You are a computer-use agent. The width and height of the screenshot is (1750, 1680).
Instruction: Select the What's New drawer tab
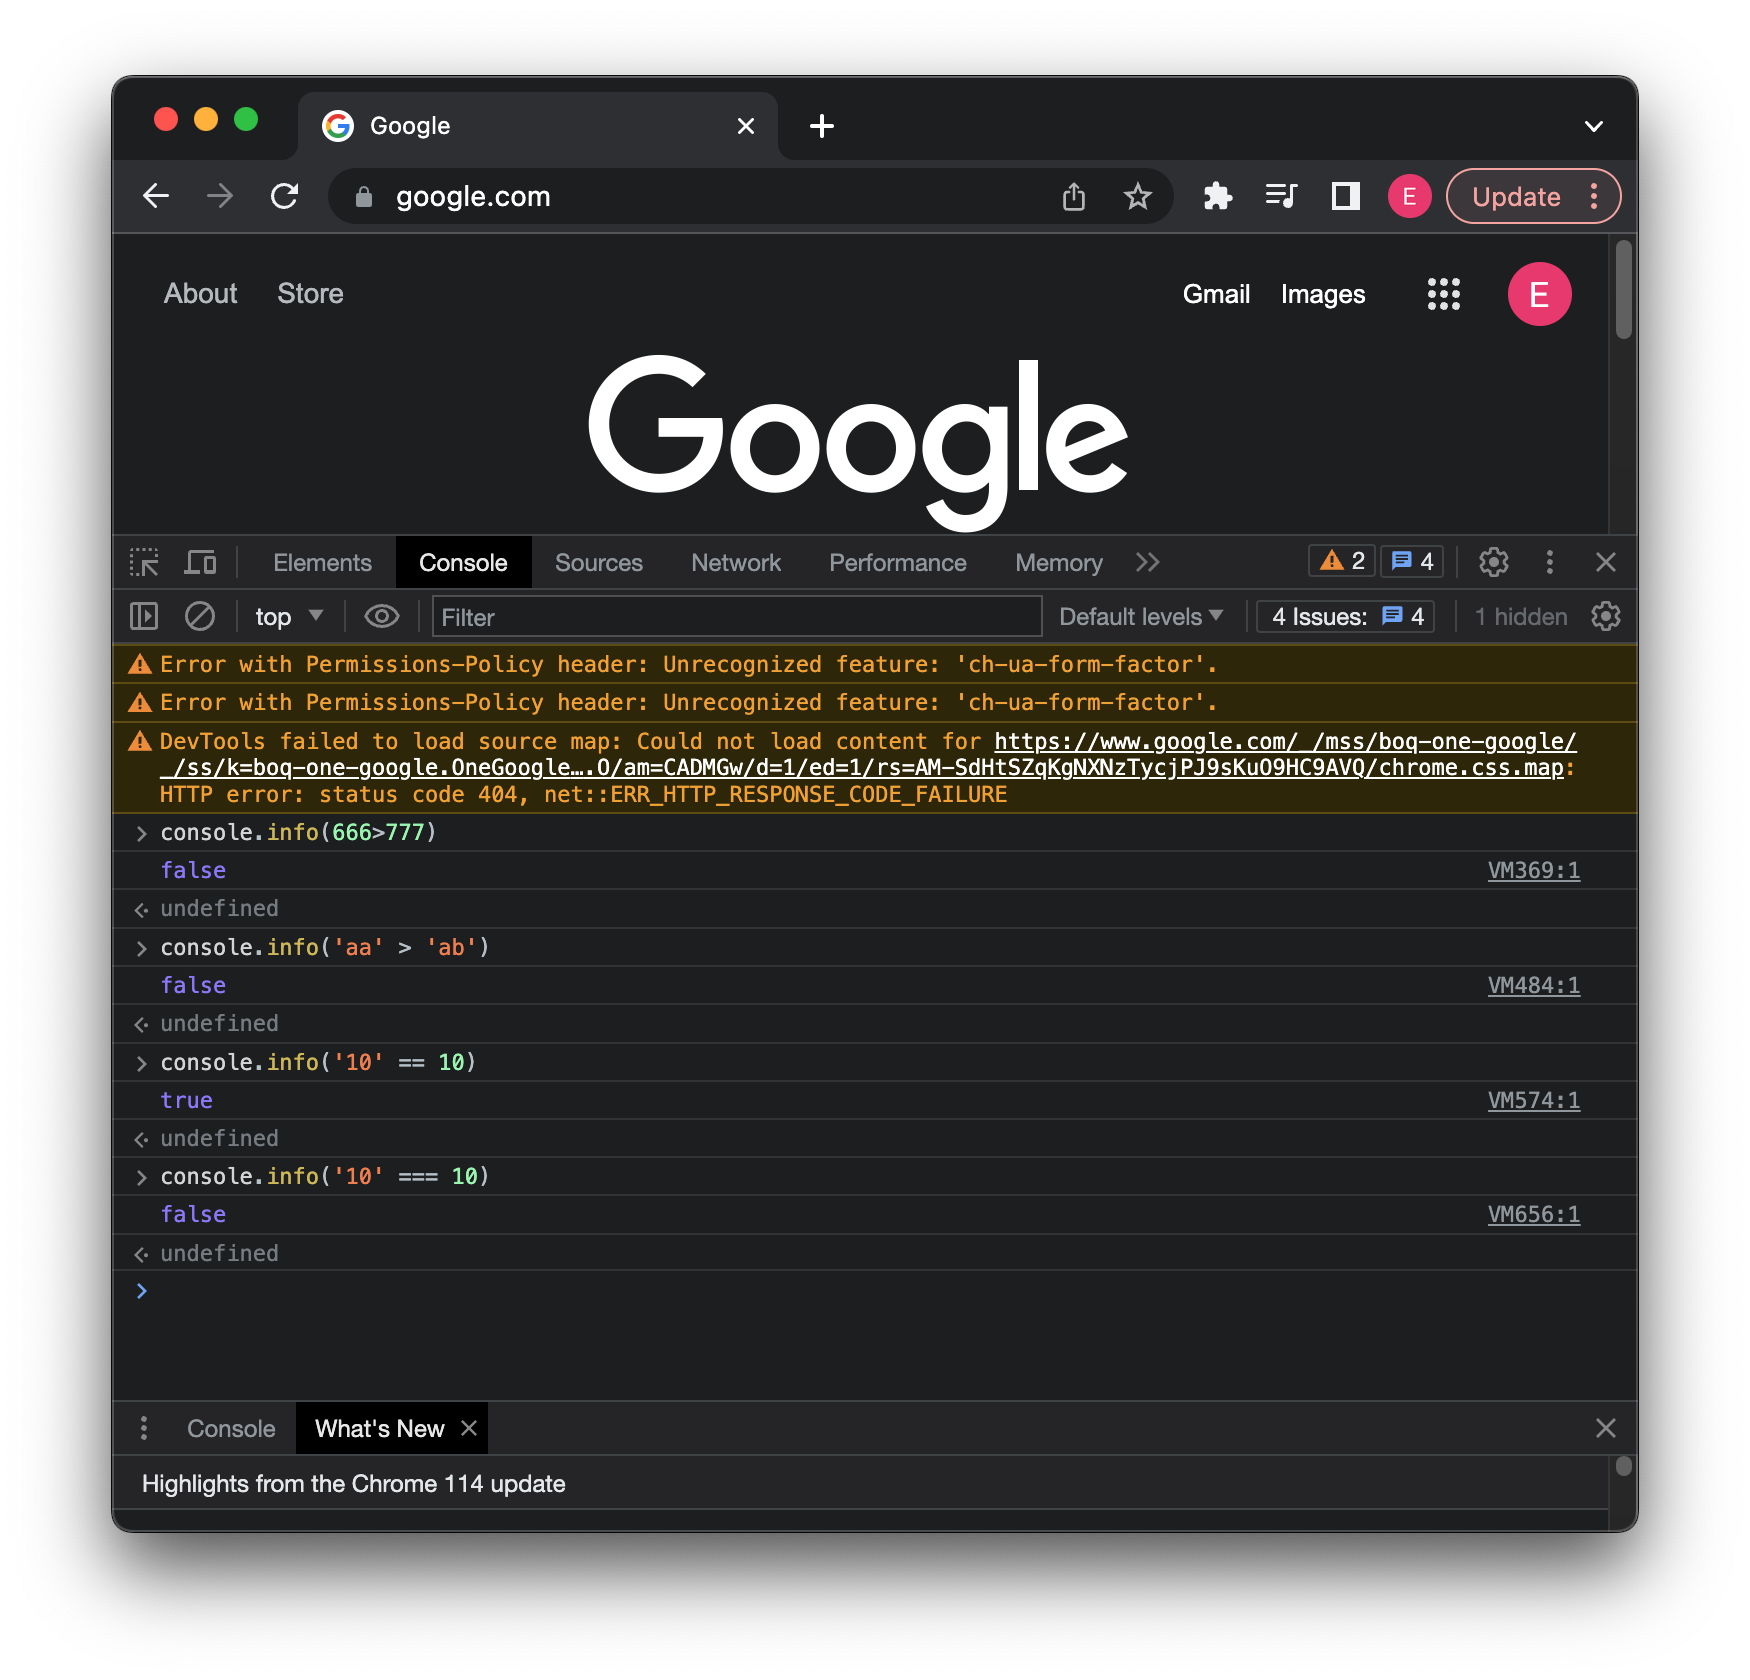pyautogui.click(x=379, y=1428)
